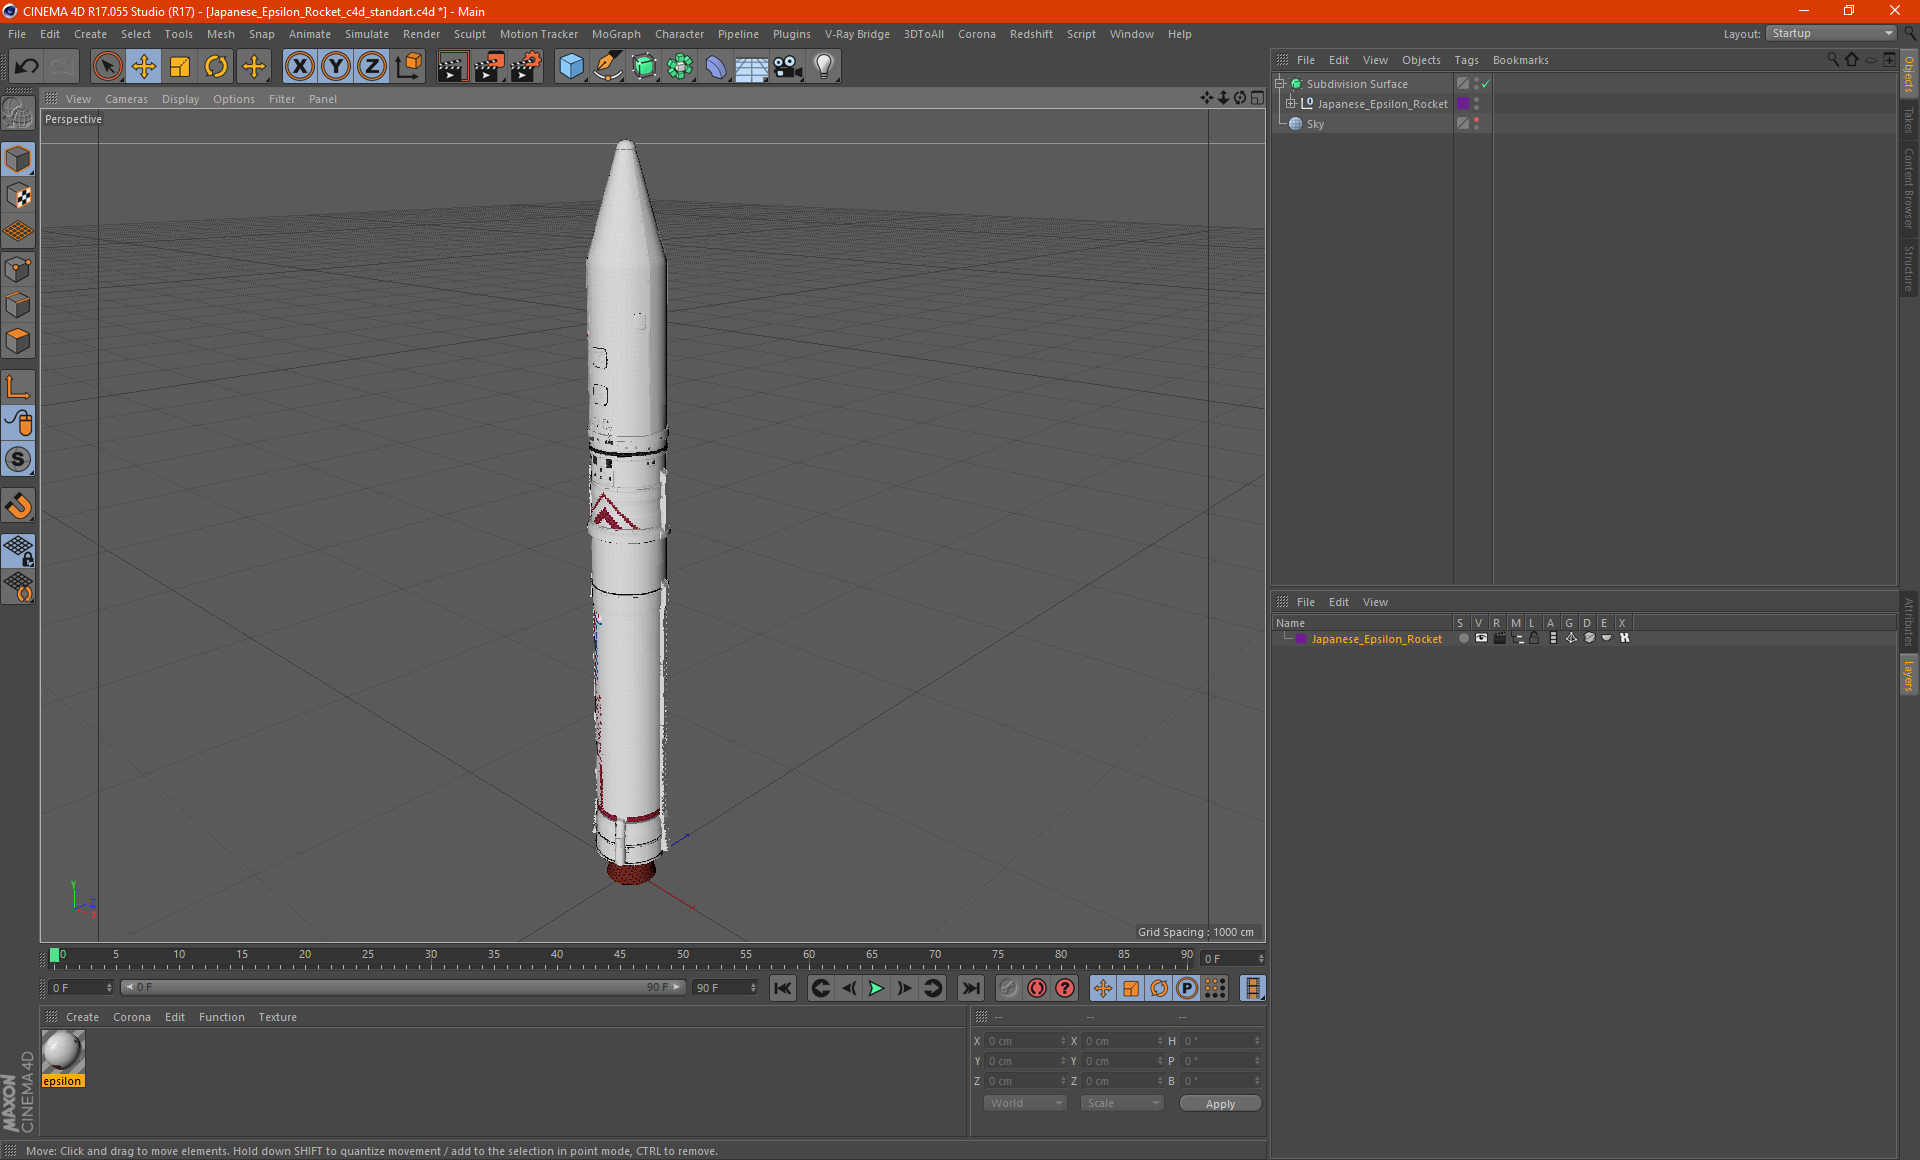Click the X position input field
The image size is (1920, 1160).
point(1024,1041)
